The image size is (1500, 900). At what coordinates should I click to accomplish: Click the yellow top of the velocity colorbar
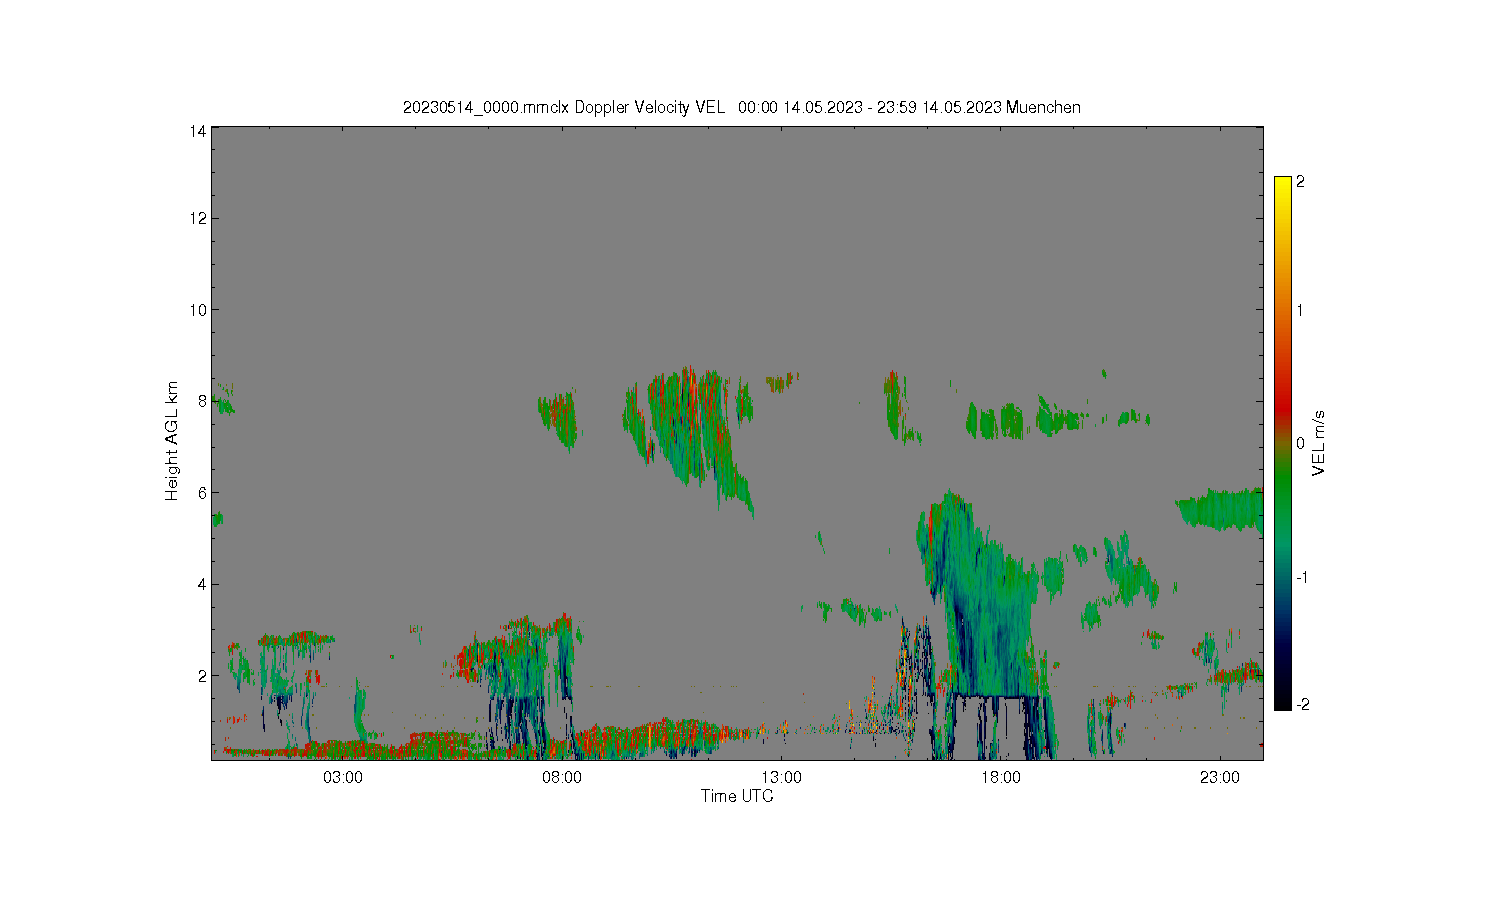point(1283,185)
